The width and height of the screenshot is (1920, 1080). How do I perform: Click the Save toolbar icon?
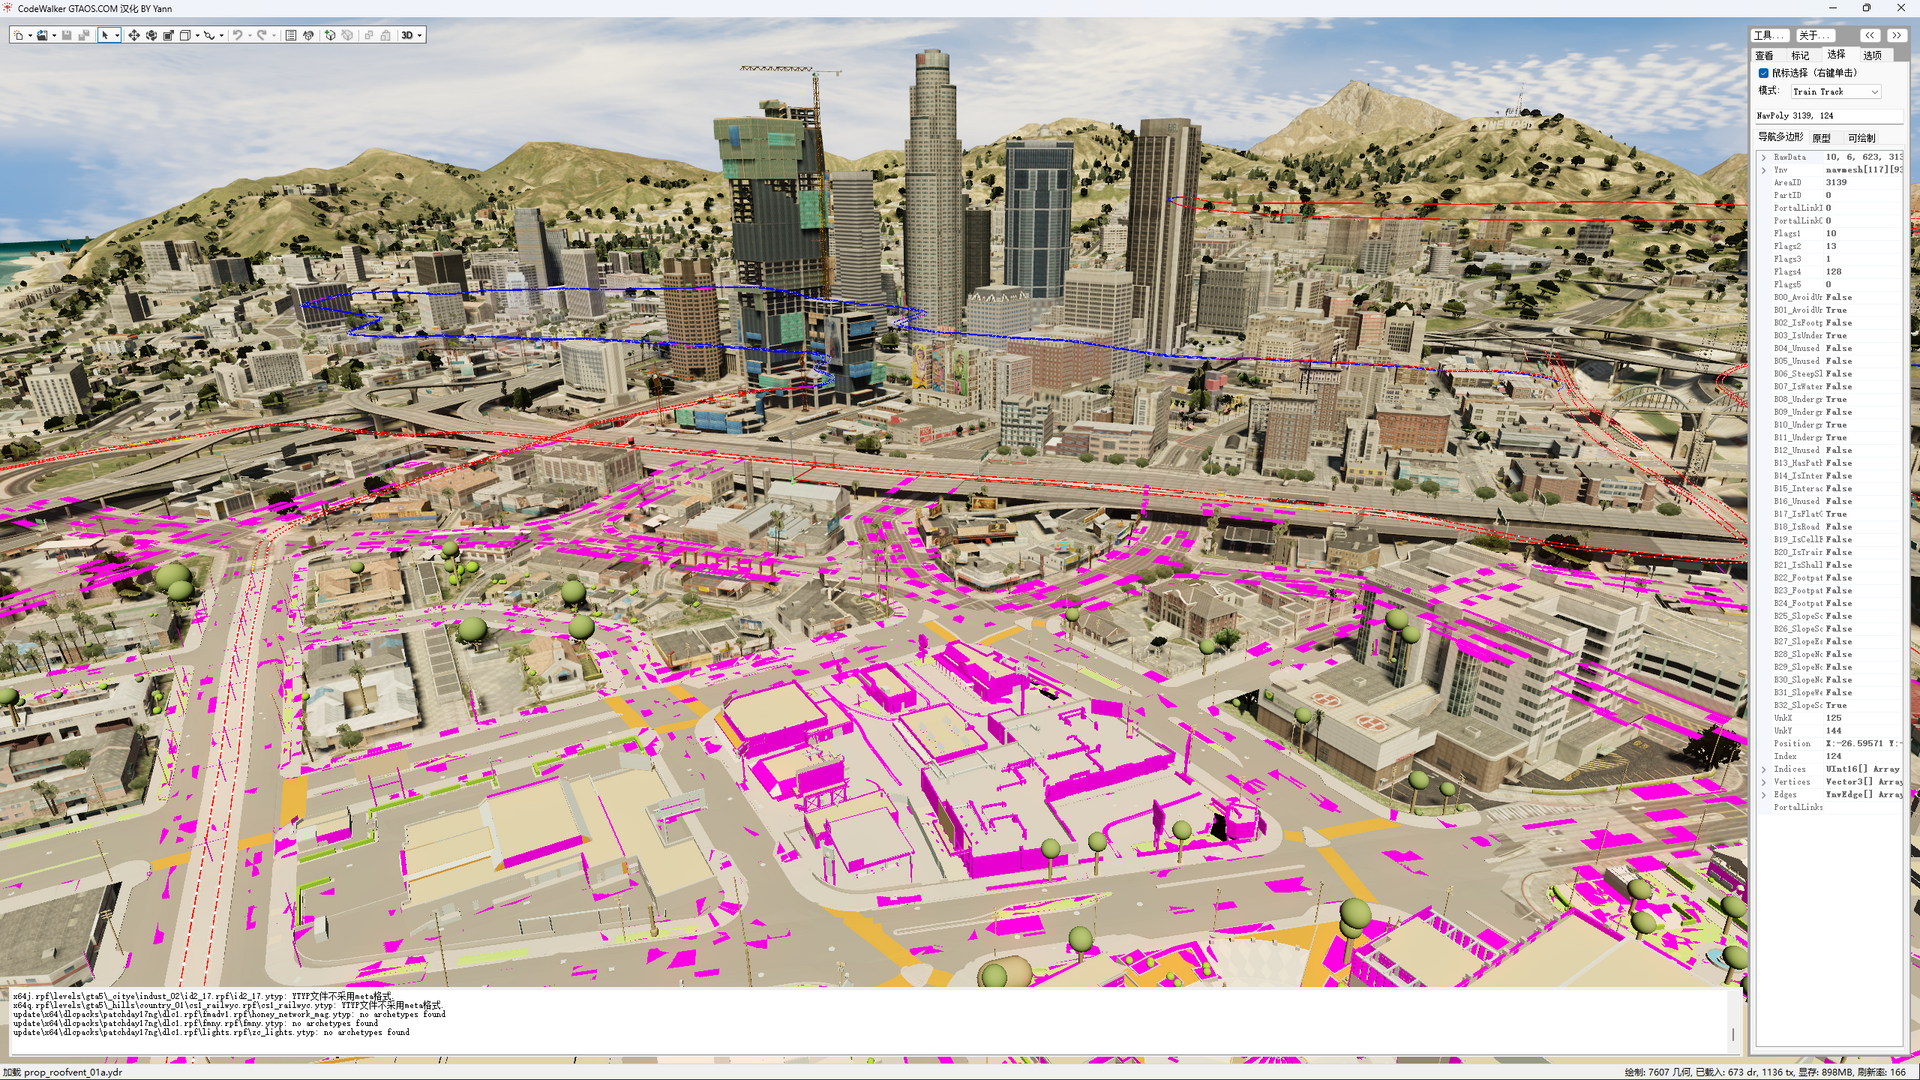coord(67,35)
